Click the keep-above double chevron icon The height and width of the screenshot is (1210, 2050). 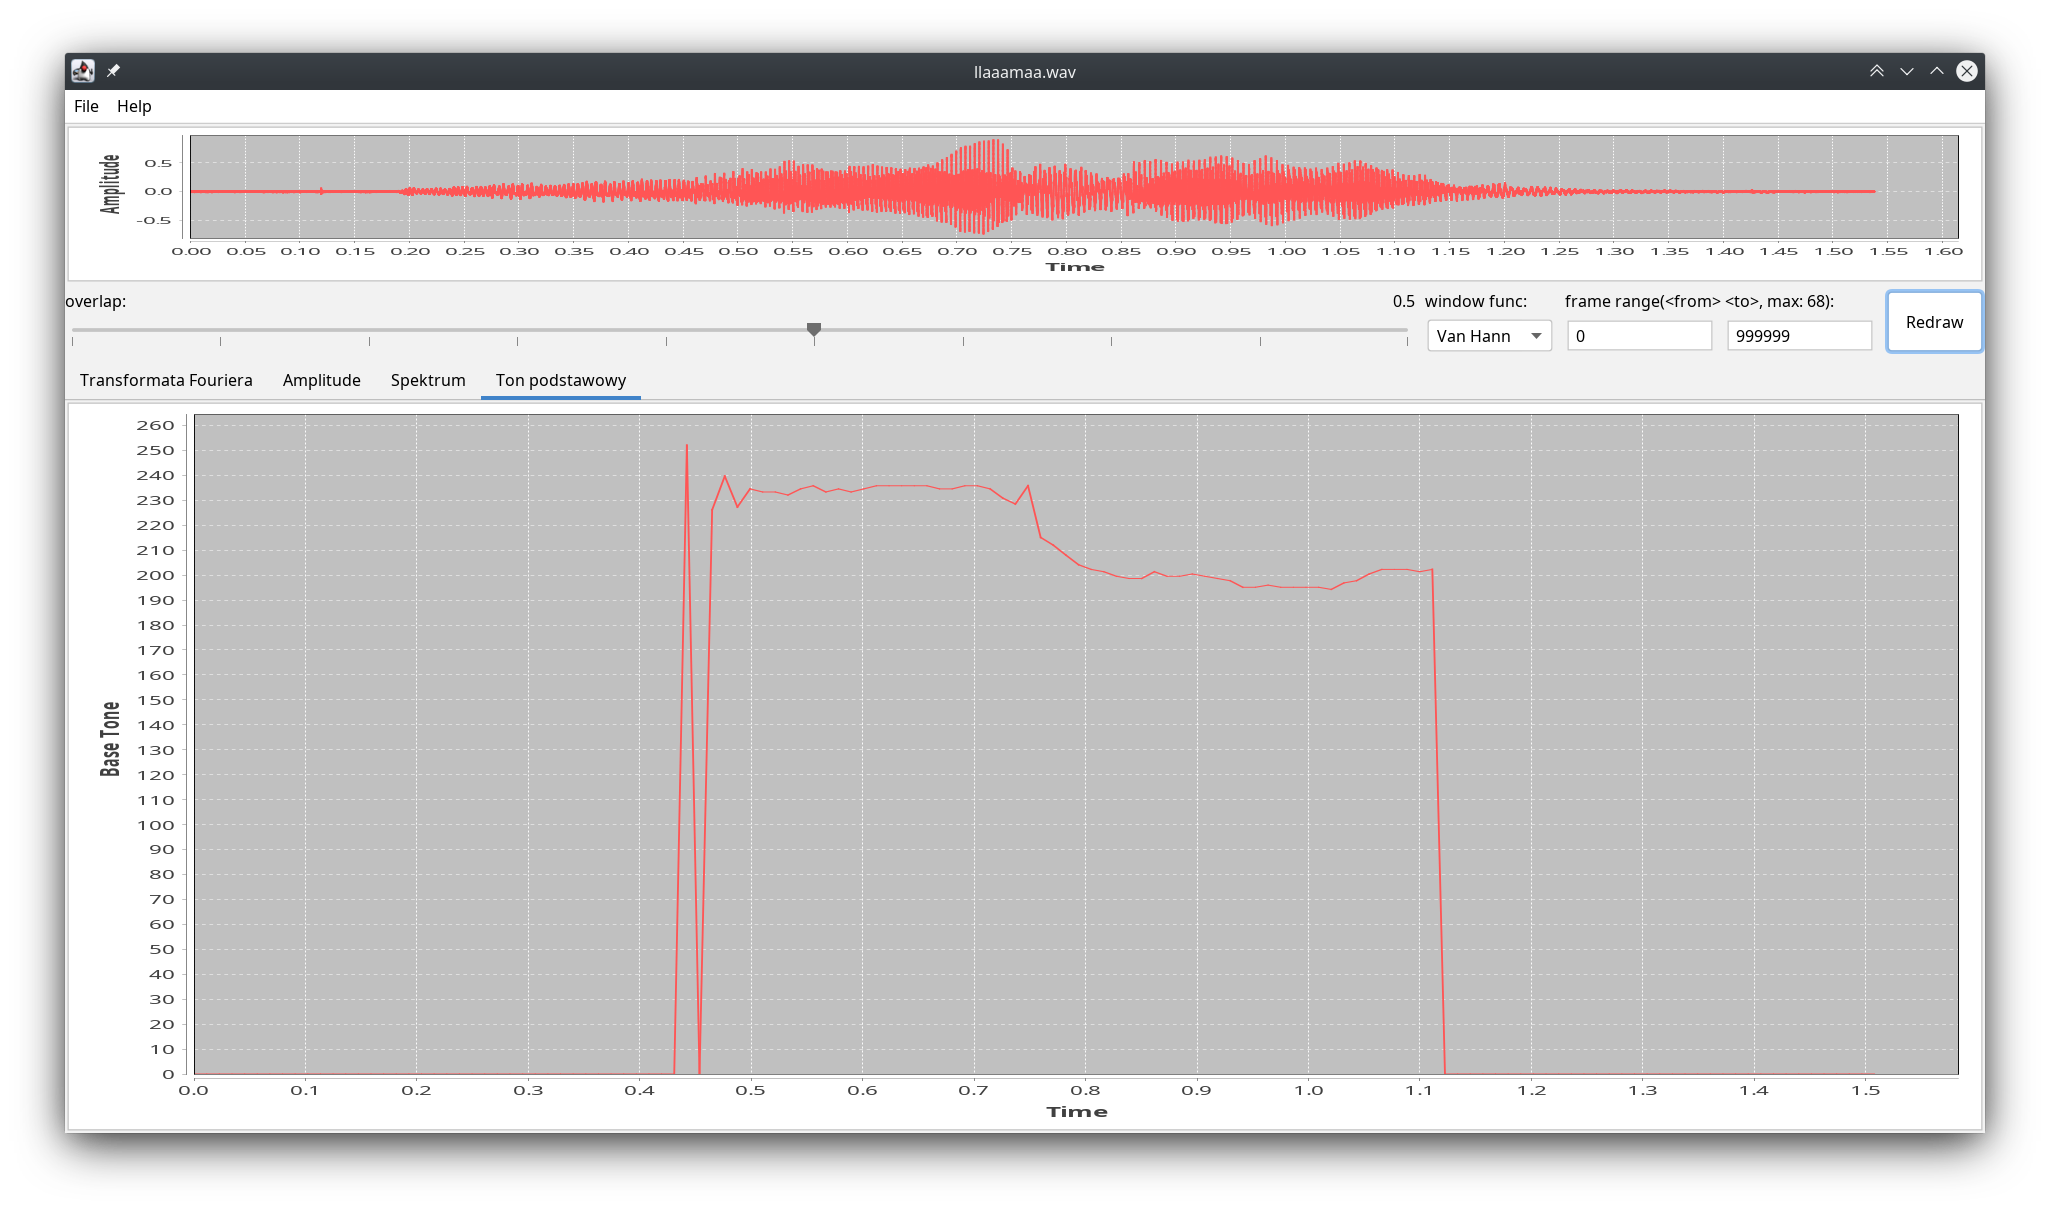[1876, 71]
